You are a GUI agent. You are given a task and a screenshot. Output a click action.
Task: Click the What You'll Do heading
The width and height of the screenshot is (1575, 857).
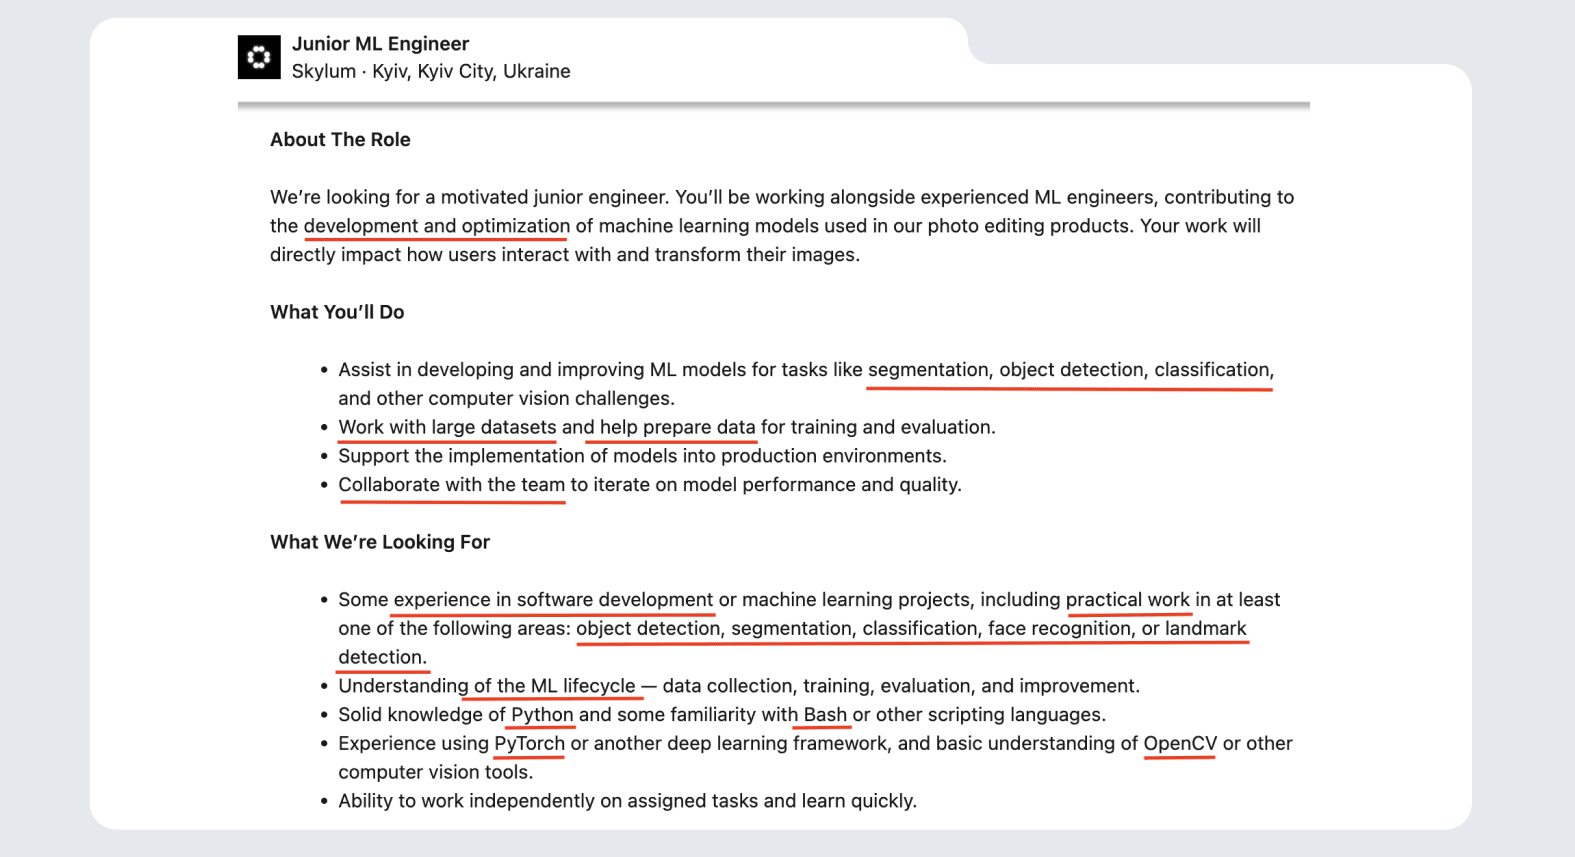(x=337, y=312)
